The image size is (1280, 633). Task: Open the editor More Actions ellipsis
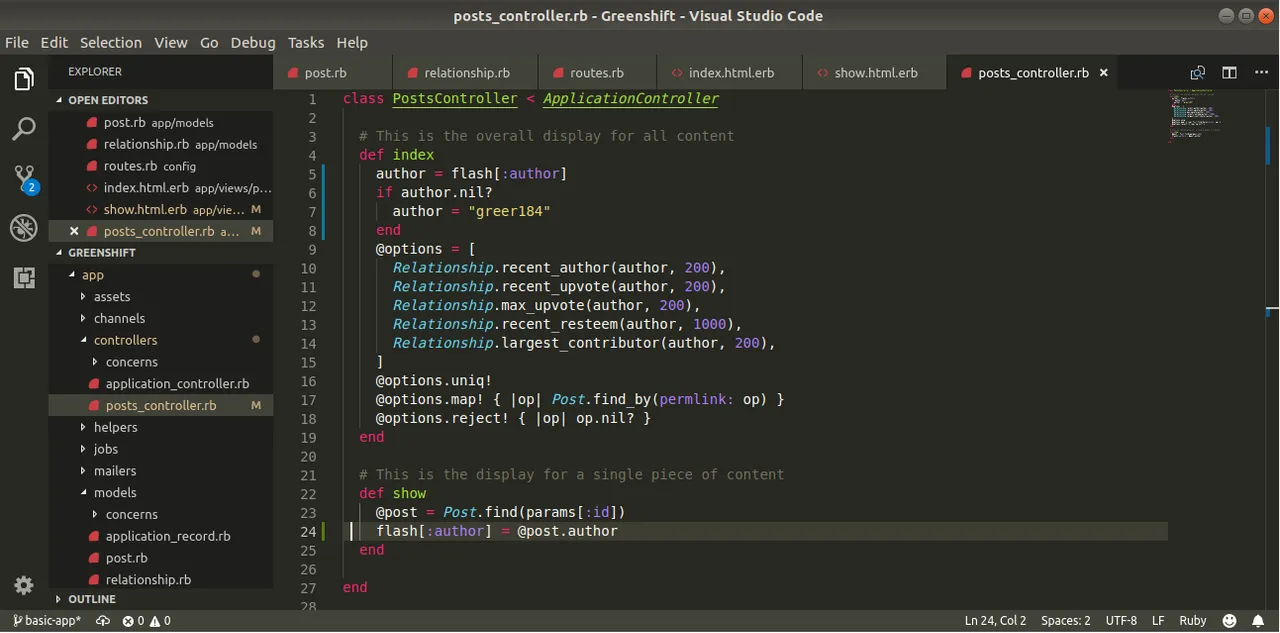(1261, 73)
